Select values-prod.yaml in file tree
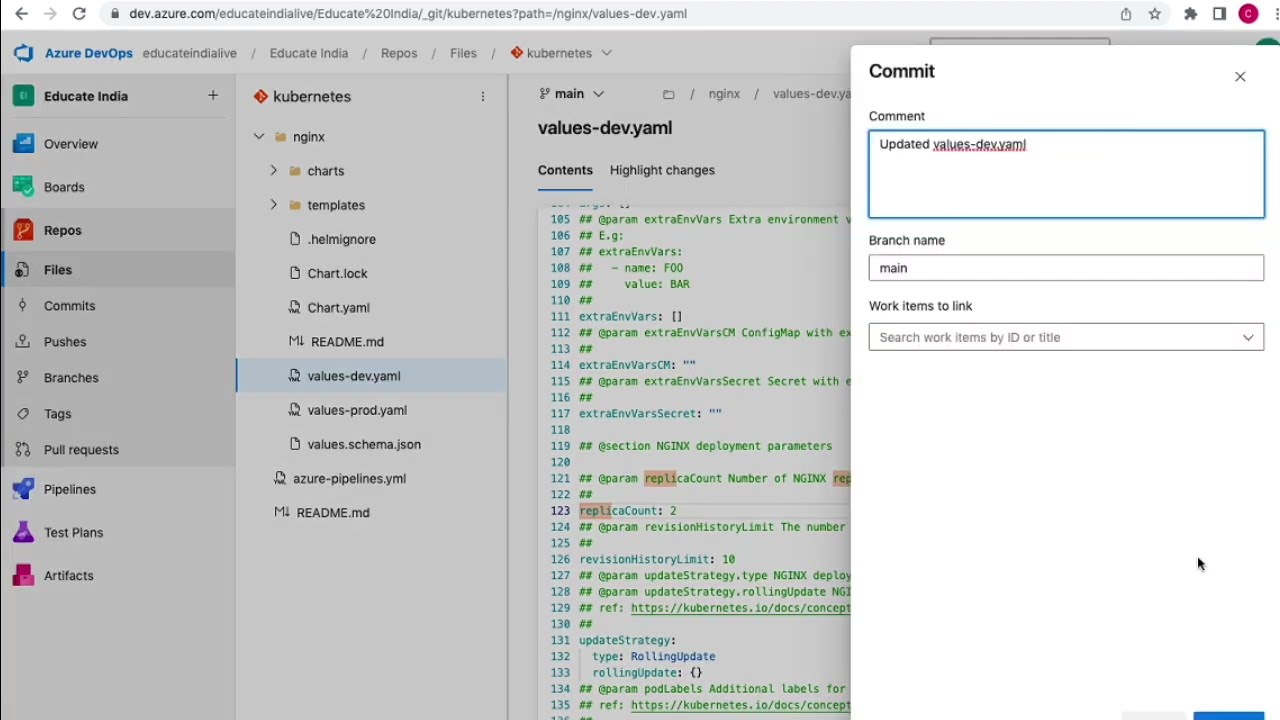 point(356,410)
